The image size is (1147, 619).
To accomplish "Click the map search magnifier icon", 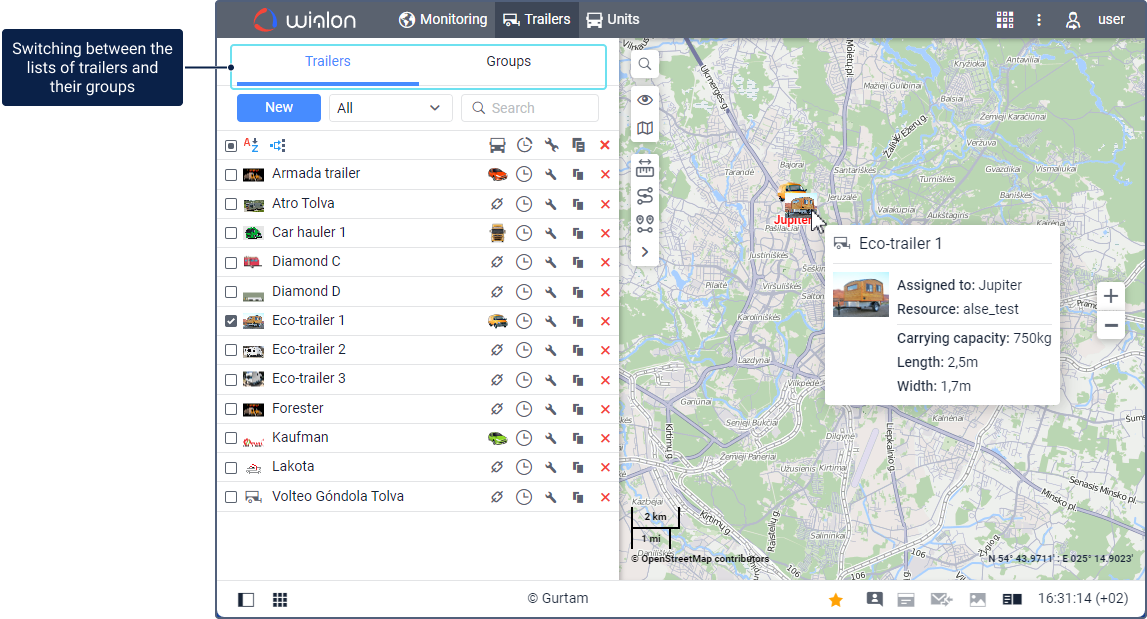I will point(644,64).
